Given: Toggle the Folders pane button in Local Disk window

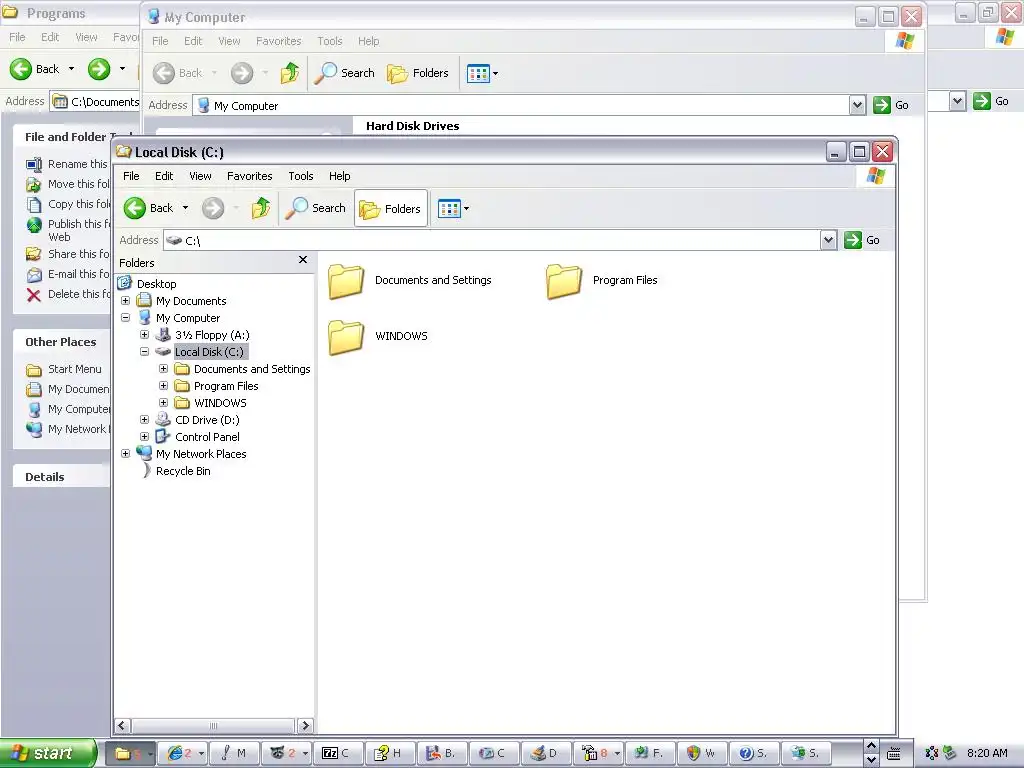Looking at the screenshot, I should (391, 209).
